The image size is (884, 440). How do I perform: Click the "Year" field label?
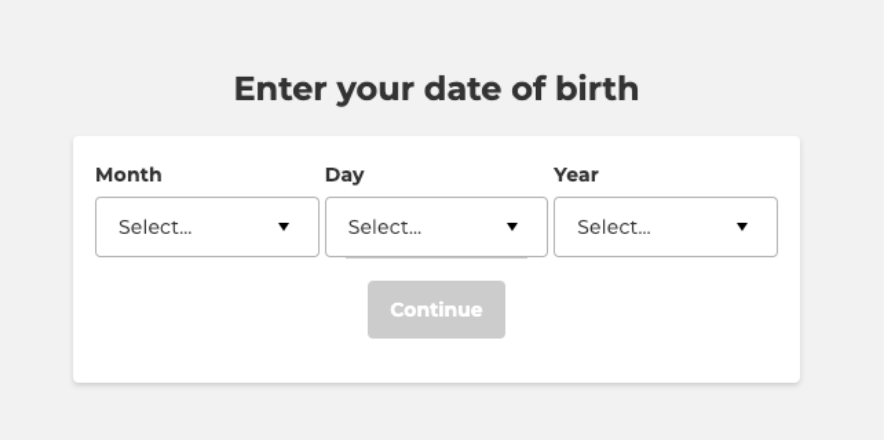[x=576, y=175]
